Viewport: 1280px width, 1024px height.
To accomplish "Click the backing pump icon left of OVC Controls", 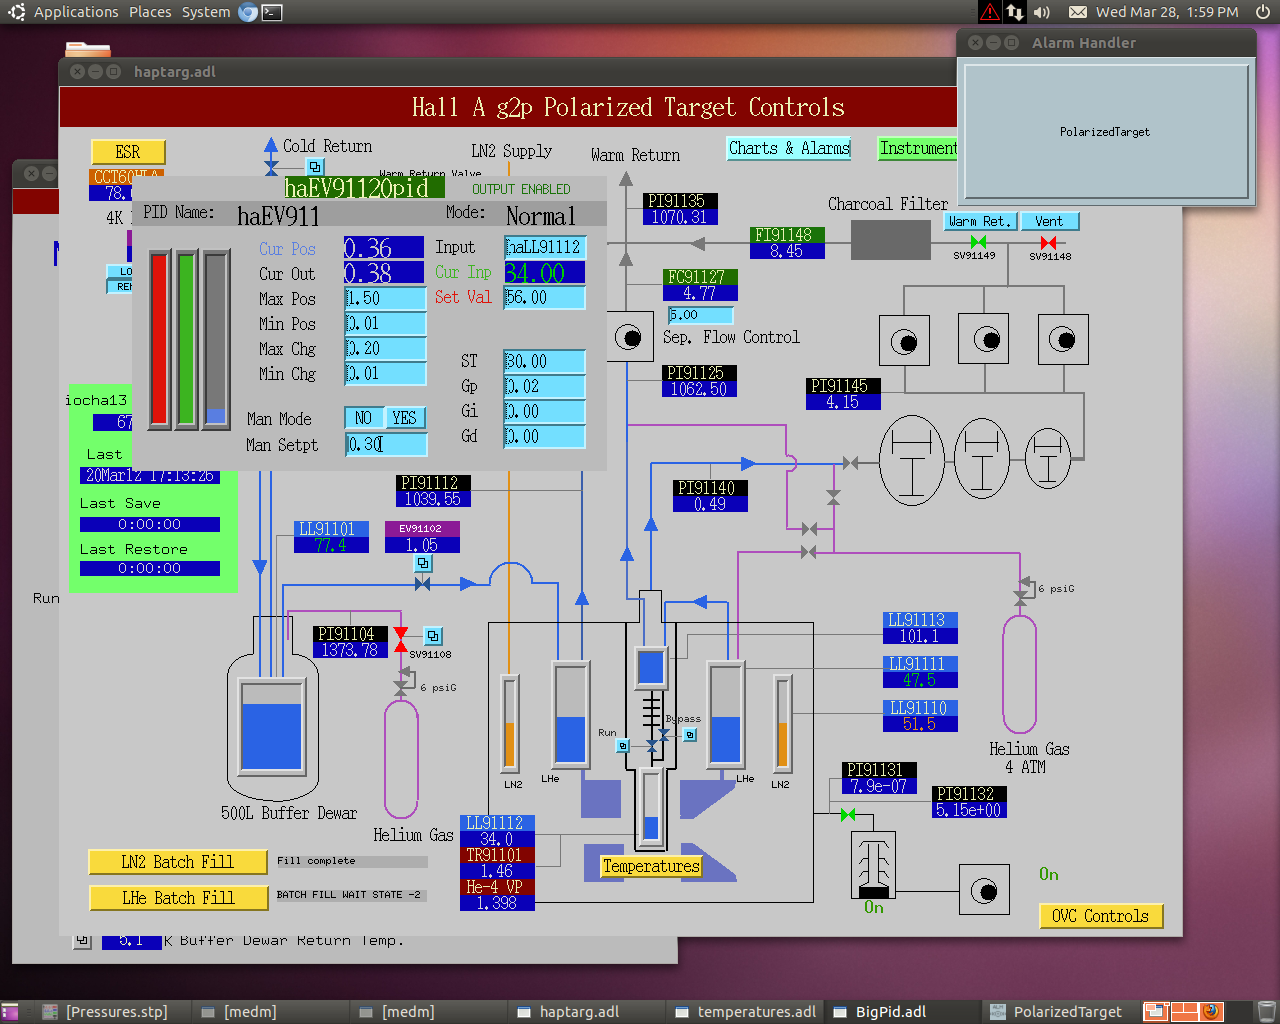I will (x=984, y=890).
